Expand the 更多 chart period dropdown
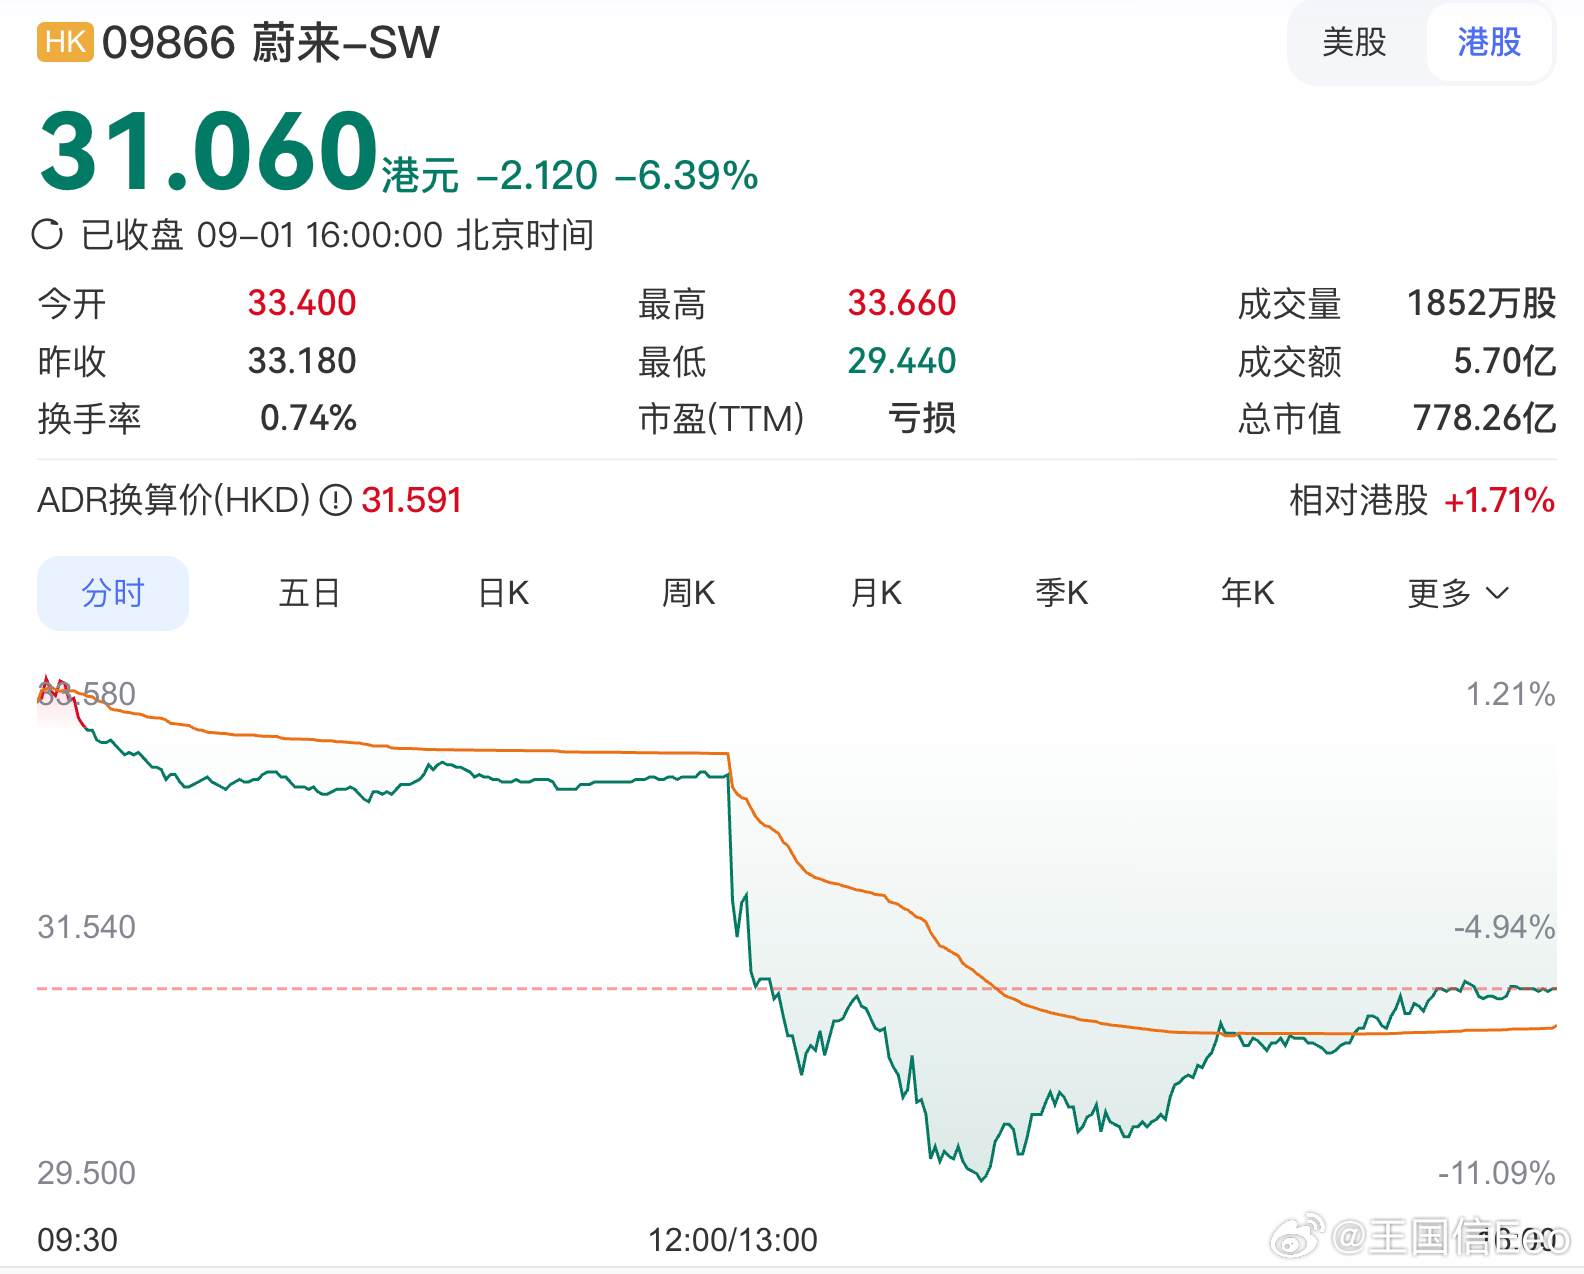This screenshot has height=1274, width=1584. tap(1458, 593)
